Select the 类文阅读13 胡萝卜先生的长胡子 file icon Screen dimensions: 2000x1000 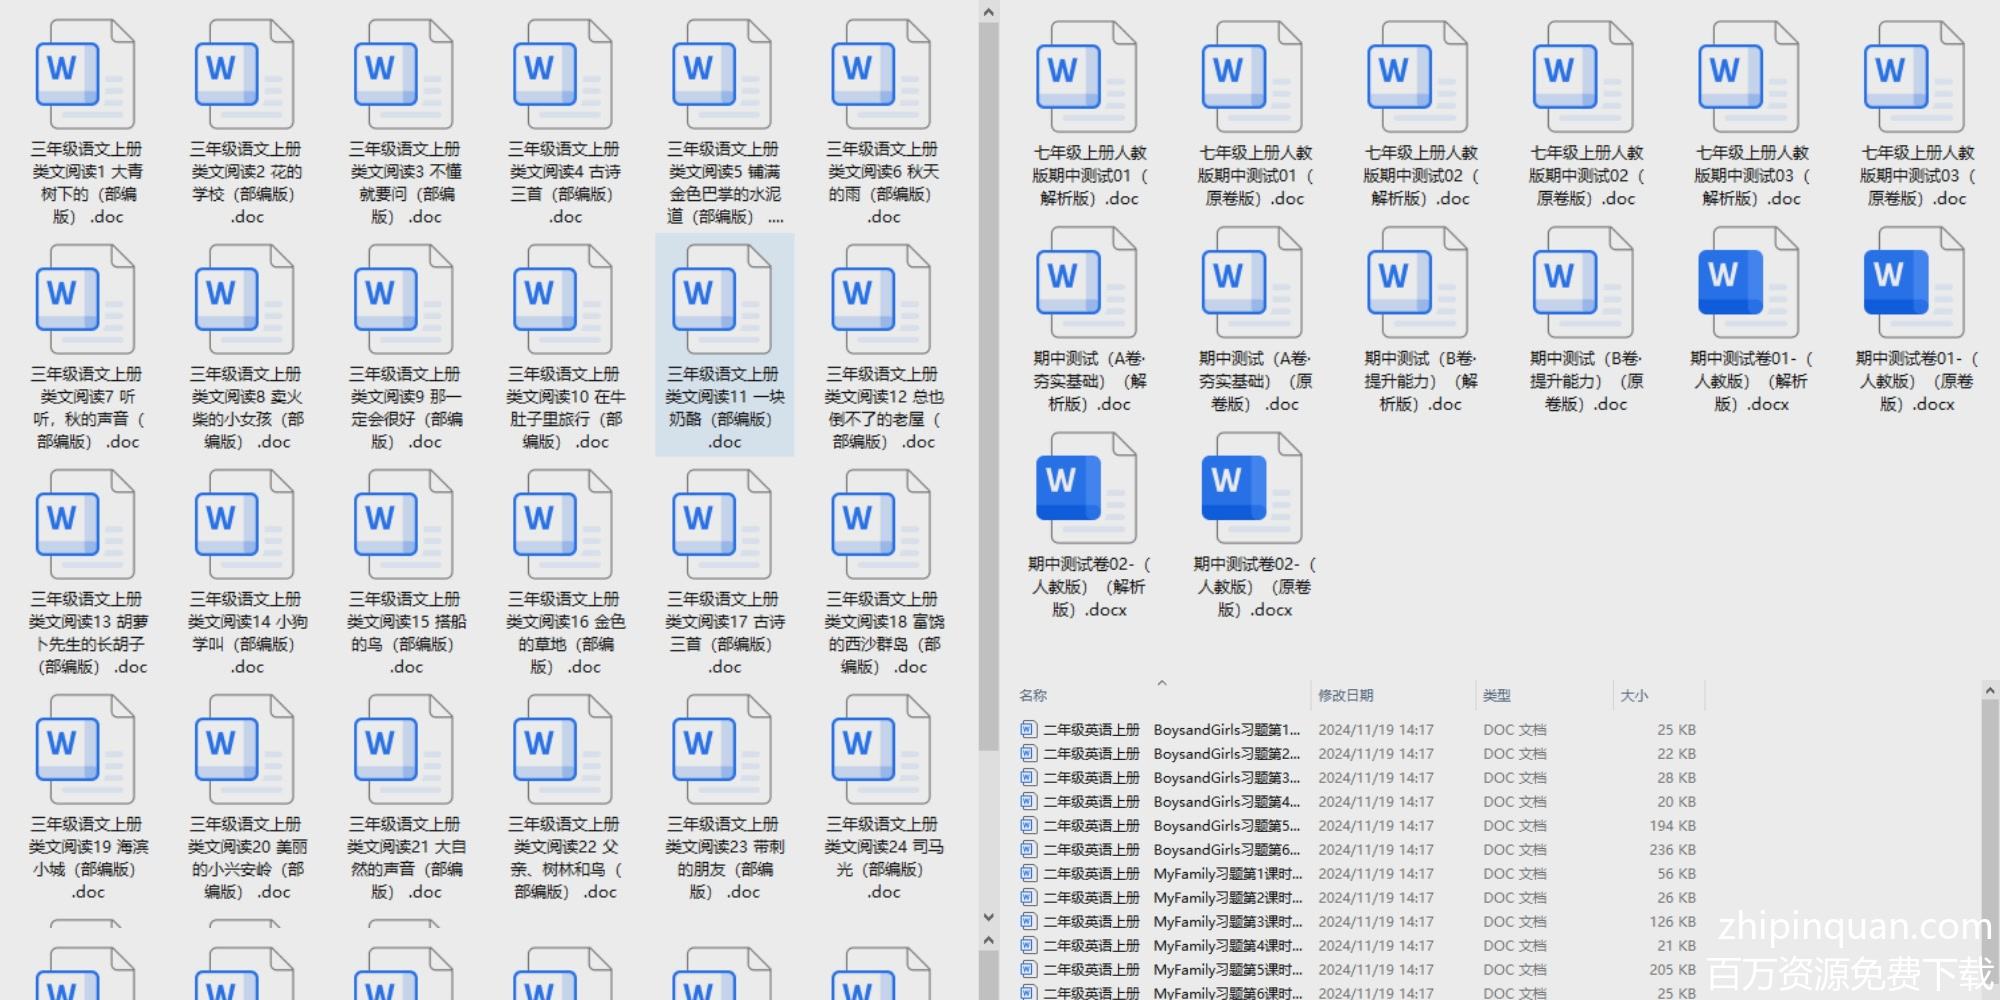[x=85, y=526]
